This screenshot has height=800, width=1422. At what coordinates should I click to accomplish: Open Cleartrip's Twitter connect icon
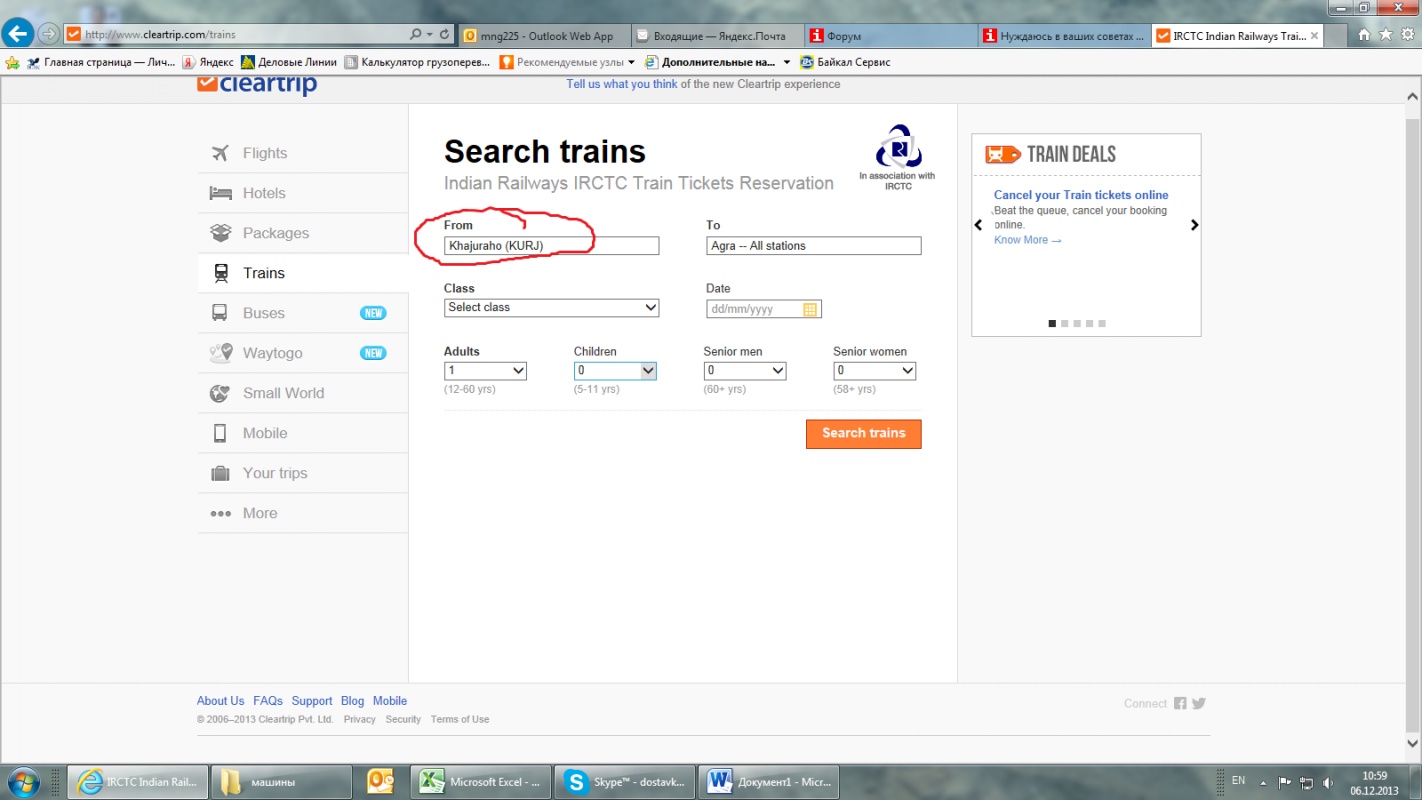pos(1199,703)
